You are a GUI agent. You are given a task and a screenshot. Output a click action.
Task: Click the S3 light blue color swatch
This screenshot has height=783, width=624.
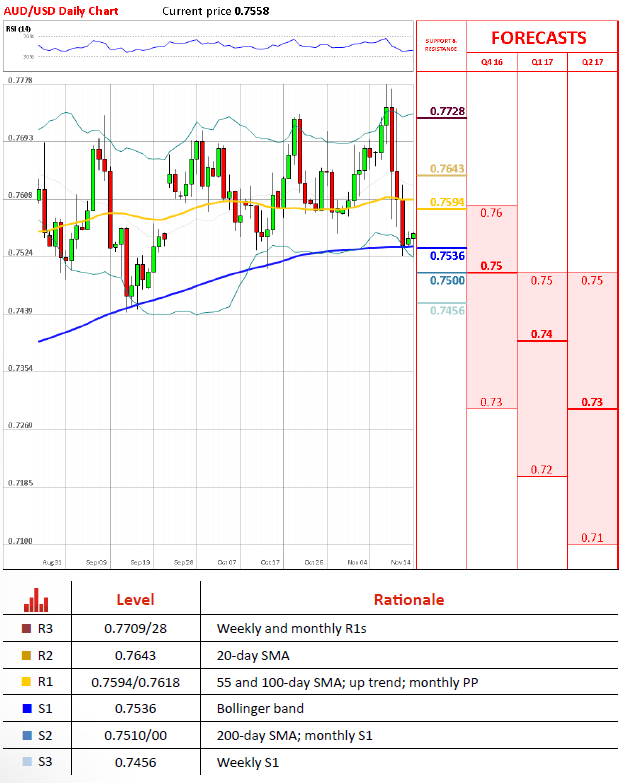(27, 762)
